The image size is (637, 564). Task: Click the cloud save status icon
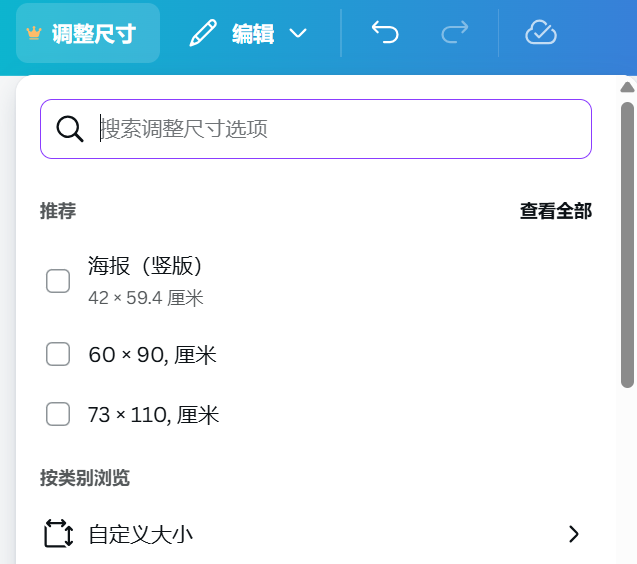[x=540, y=33]
